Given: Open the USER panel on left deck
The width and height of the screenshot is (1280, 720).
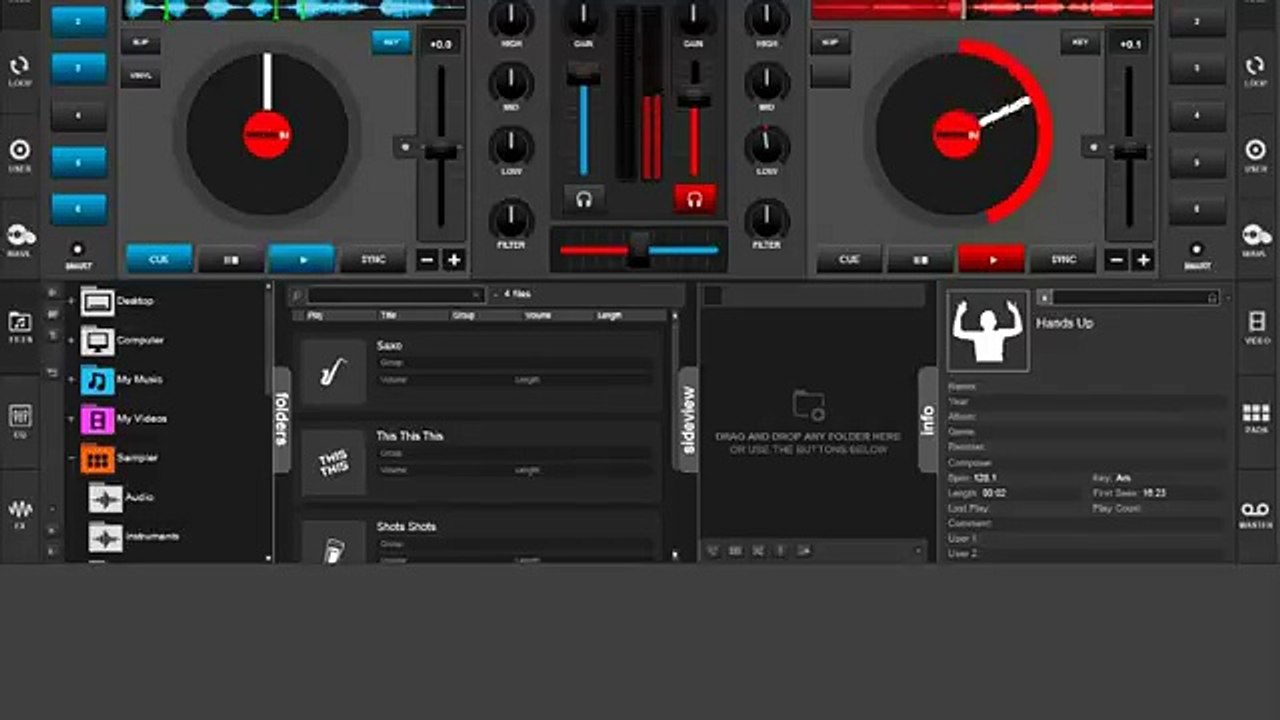Looking at the screenshot, I should (x=19, y=154).
